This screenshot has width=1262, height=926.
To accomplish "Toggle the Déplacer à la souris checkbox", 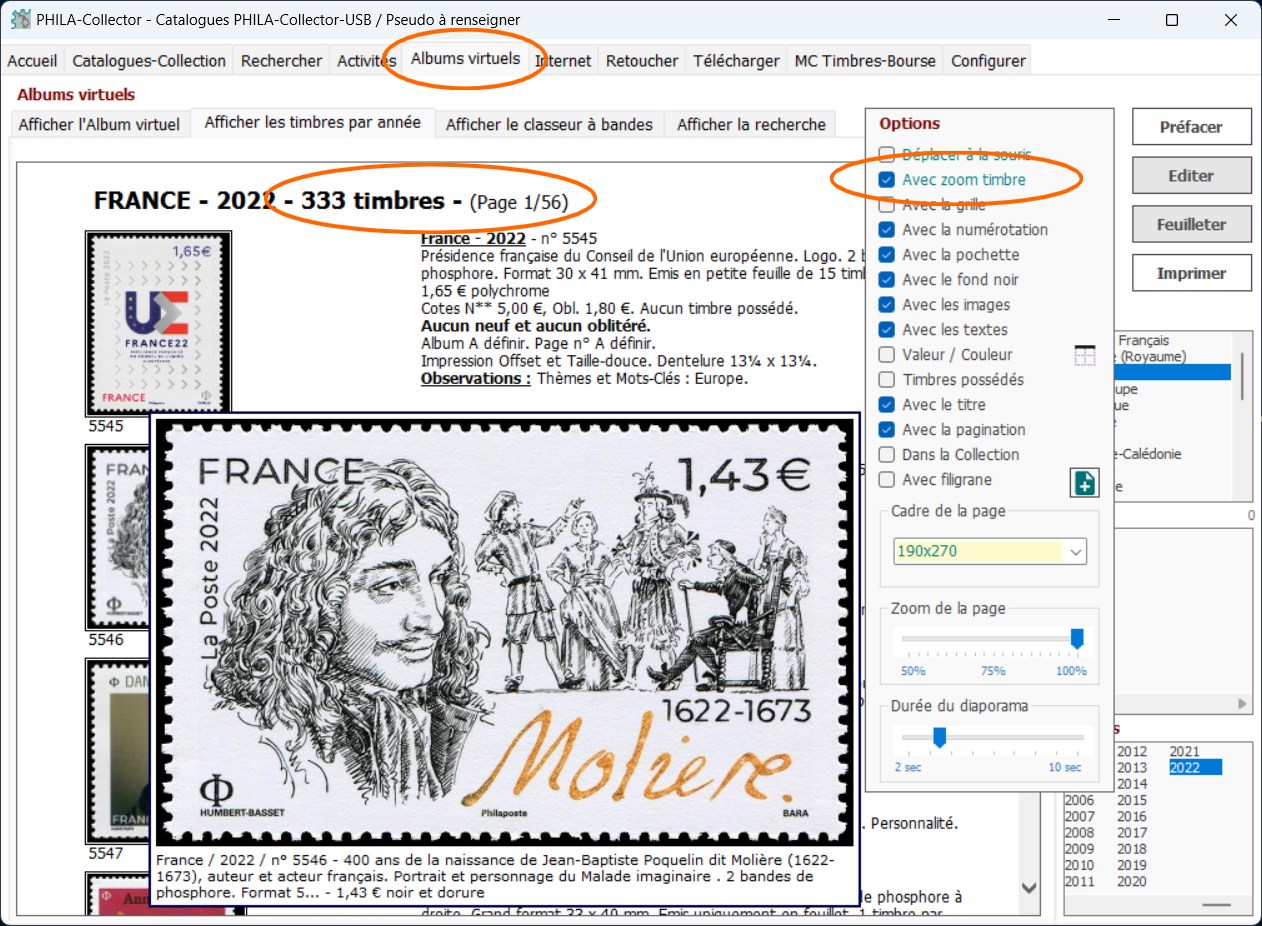I will pyautogui.click(x=886, y=155).
